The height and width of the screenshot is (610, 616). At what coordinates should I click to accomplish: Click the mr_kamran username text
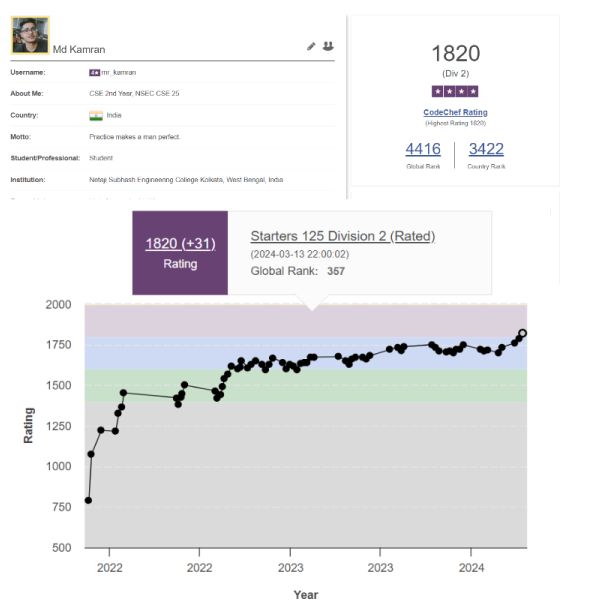(x=119, y=73)
